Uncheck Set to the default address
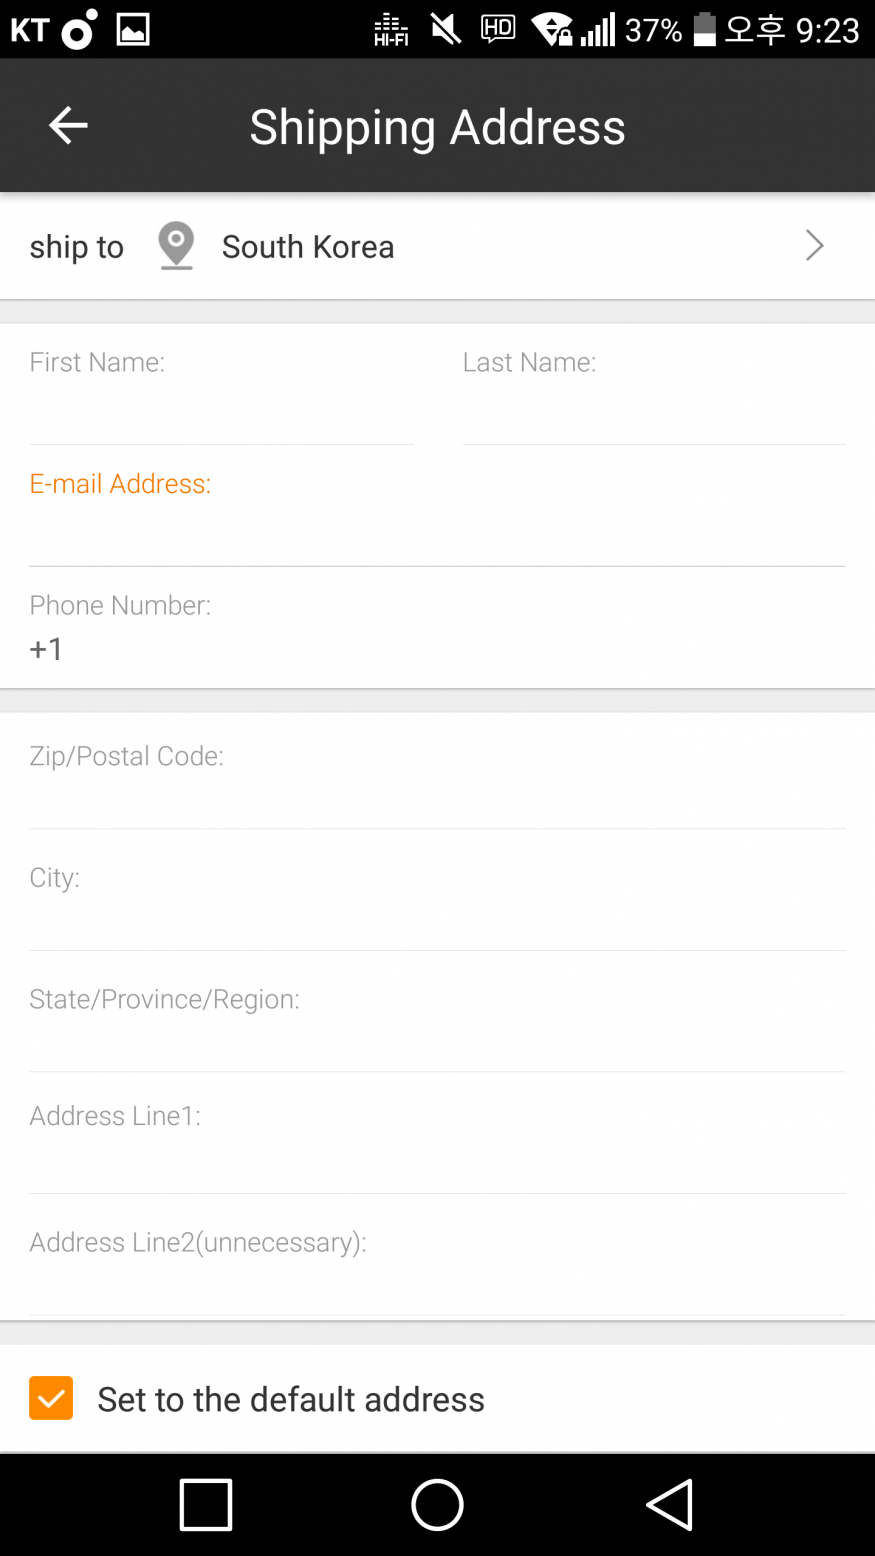The width and height of the screenshot is (875, 1556). (x=51, y=1398)
